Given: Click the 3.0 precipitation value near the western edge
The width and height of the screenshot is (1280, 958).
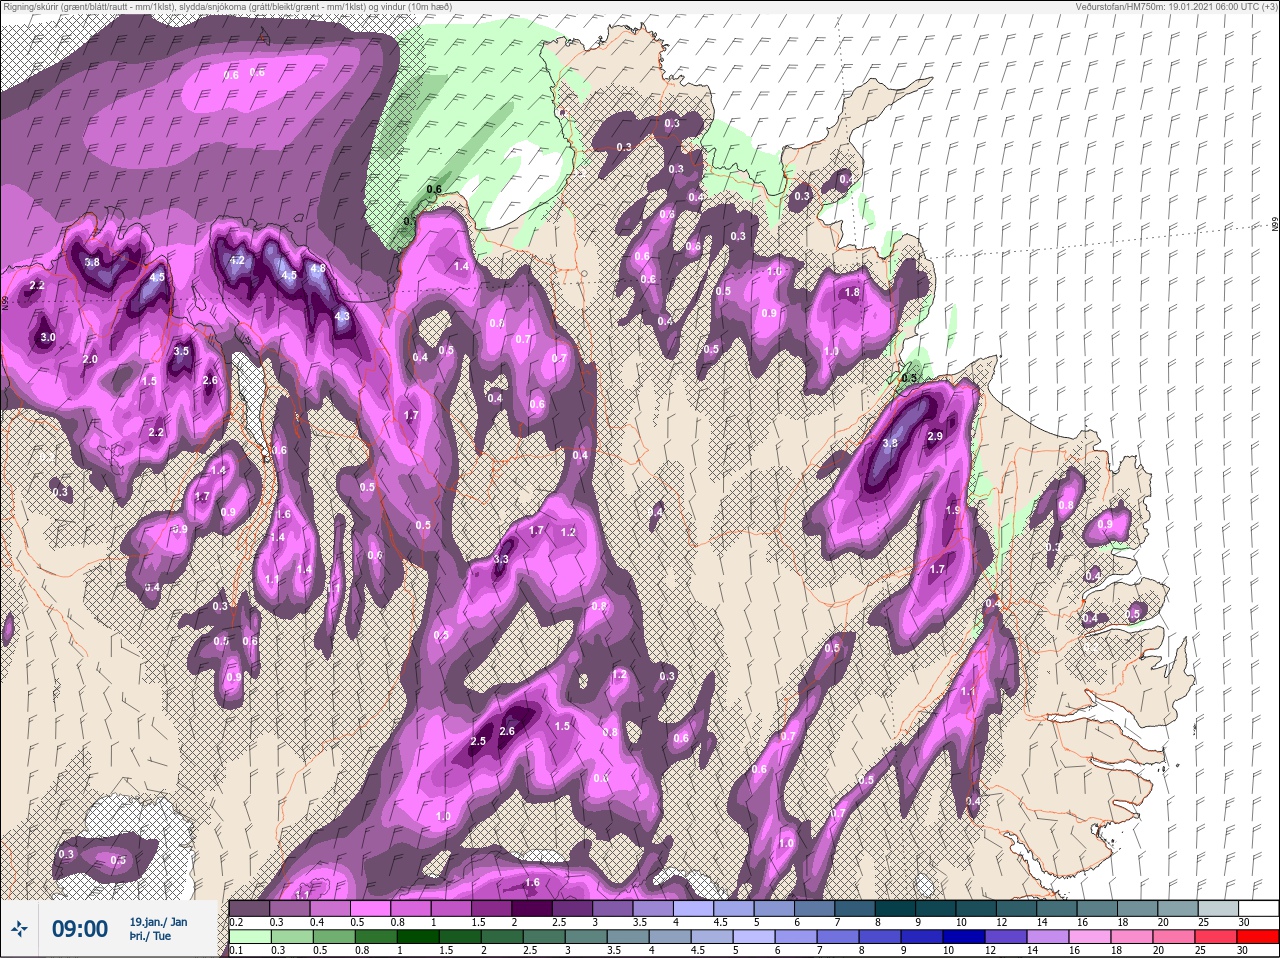Looking at the screenshot, I should [x=47, y=338].
